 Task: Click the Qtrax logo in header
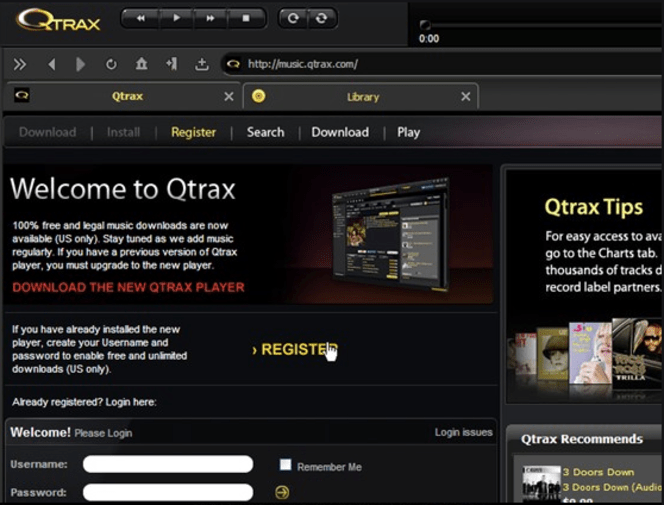58,20
